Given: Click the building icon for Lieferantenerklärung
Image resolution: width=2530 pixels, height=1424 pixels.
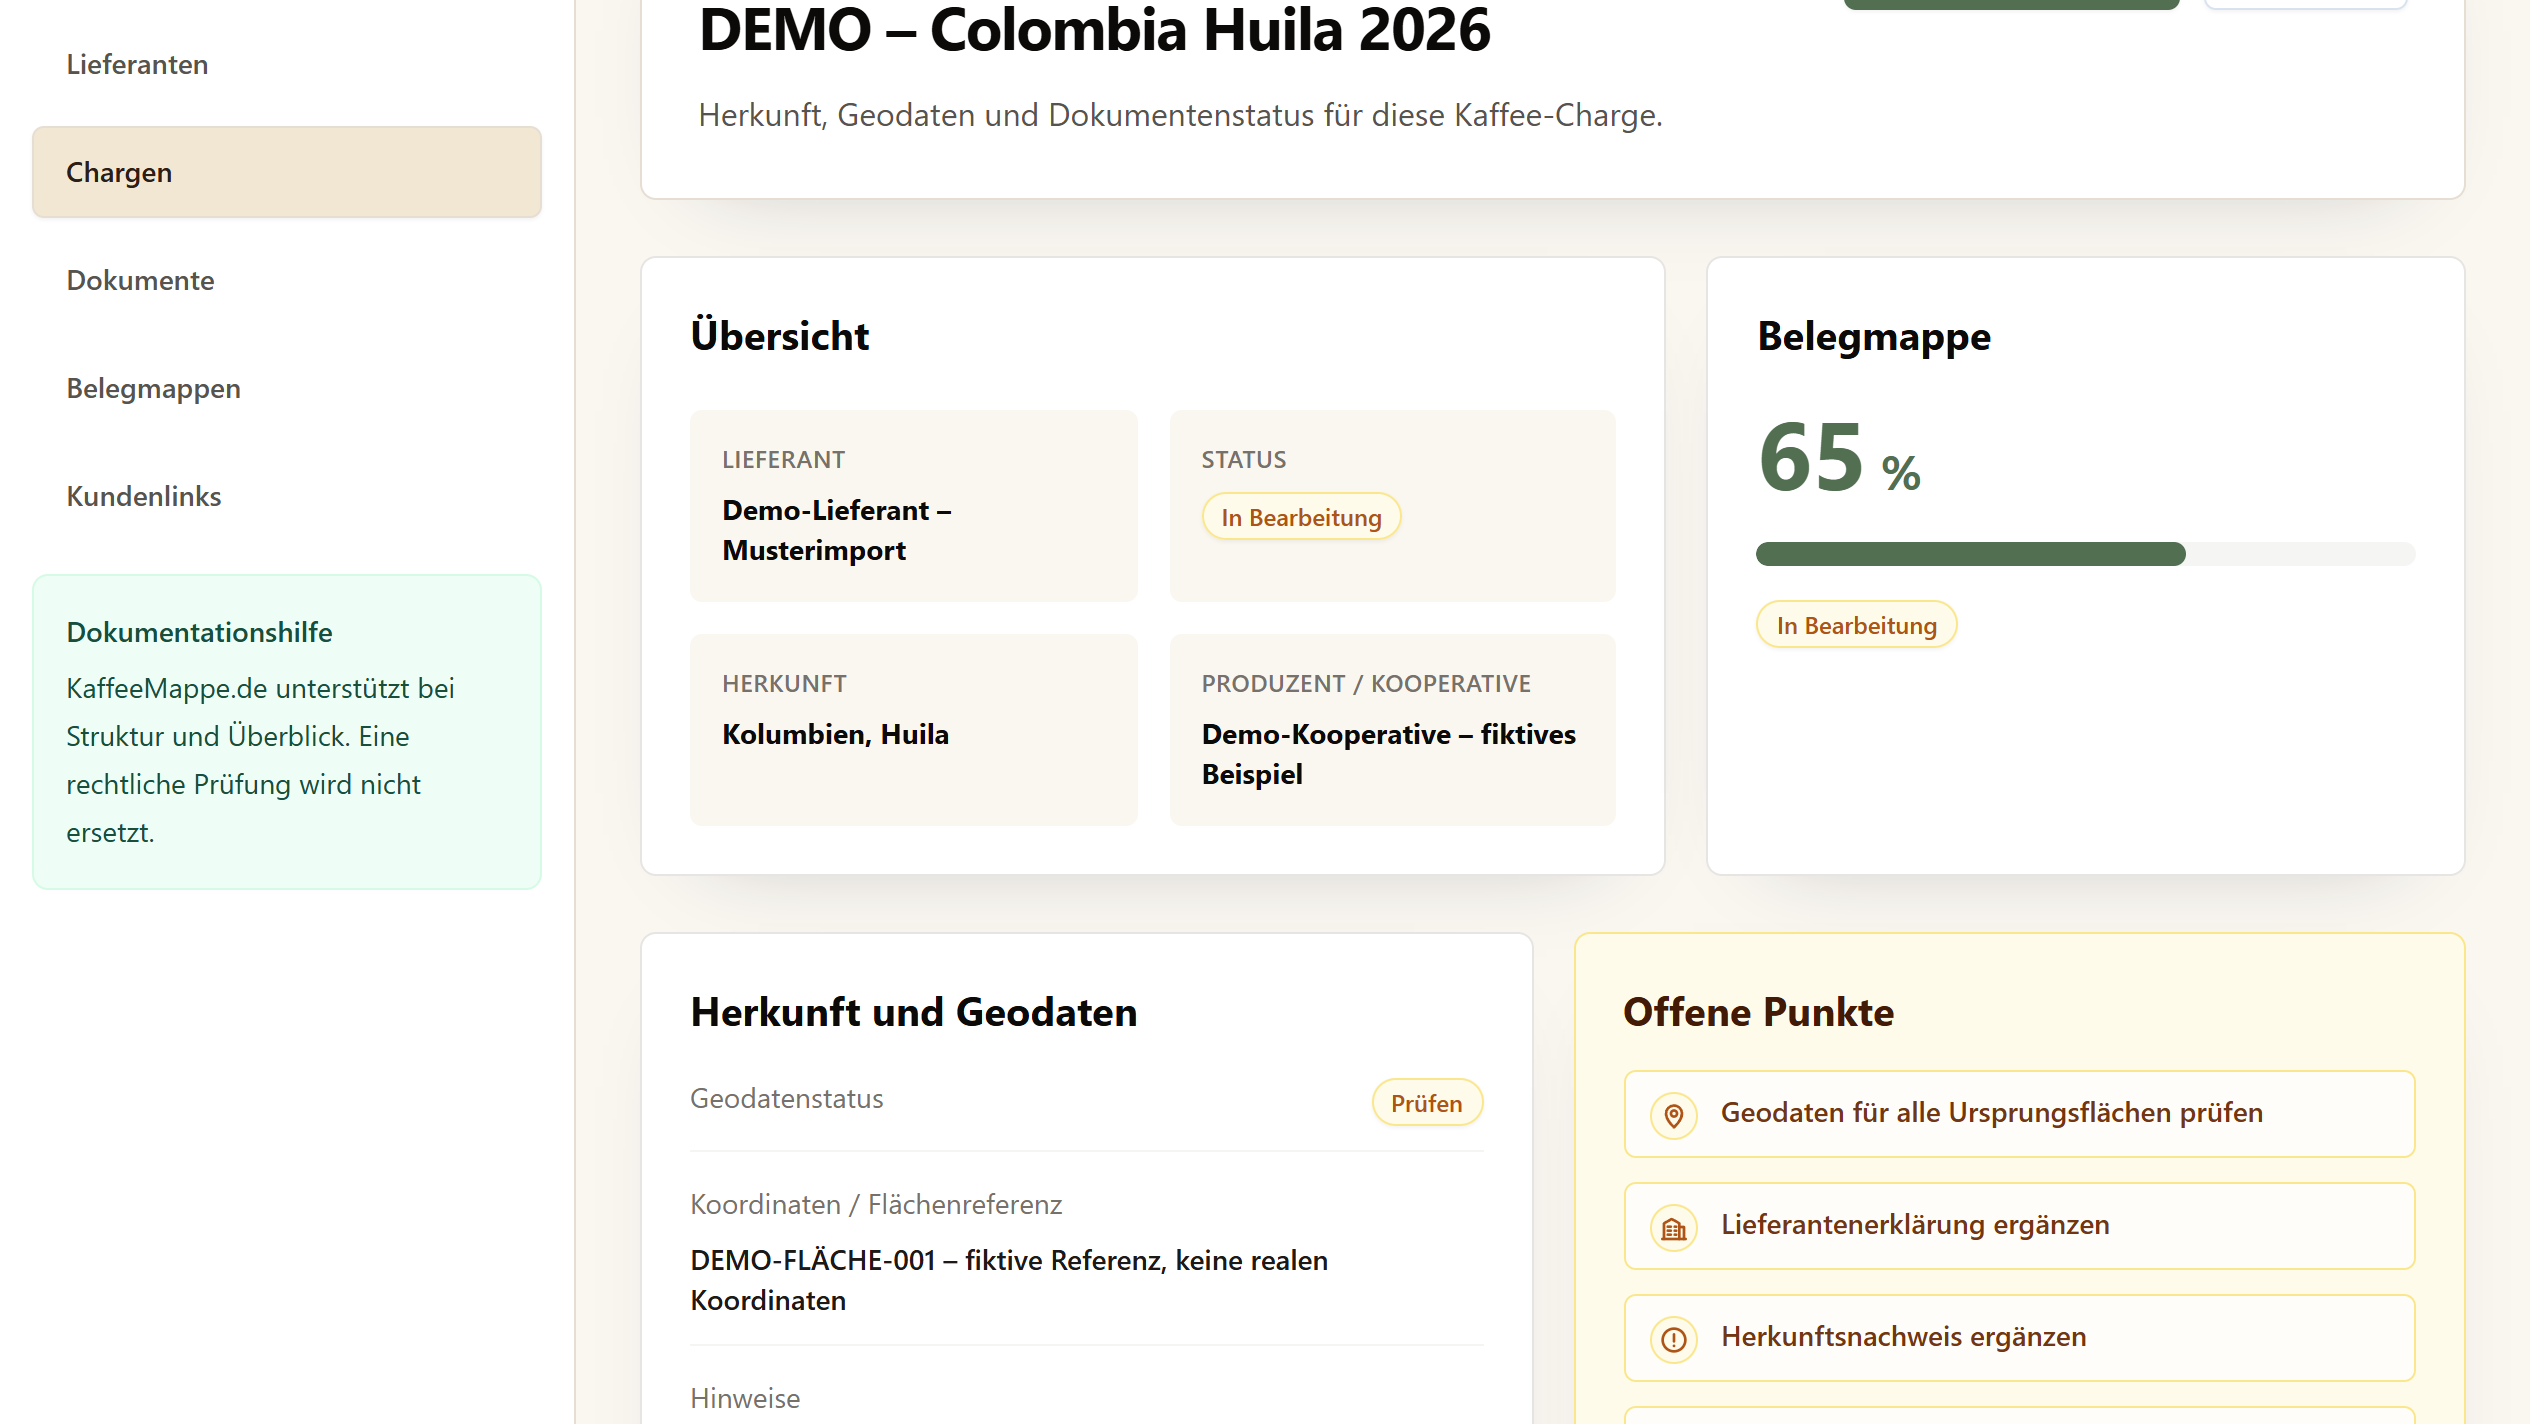Looking at the screenshot, I should point(1674,1227).
